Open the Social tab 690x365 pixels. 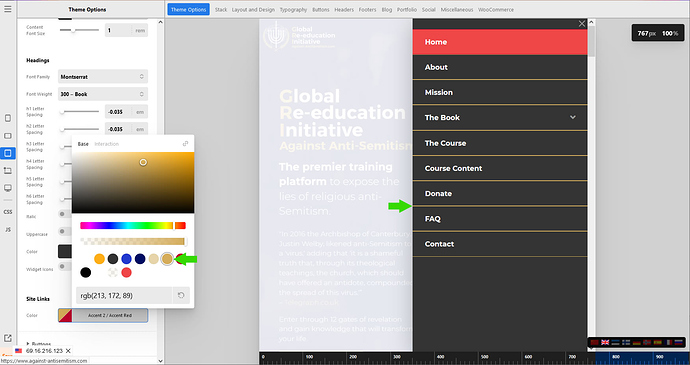(x=429, y=10)
